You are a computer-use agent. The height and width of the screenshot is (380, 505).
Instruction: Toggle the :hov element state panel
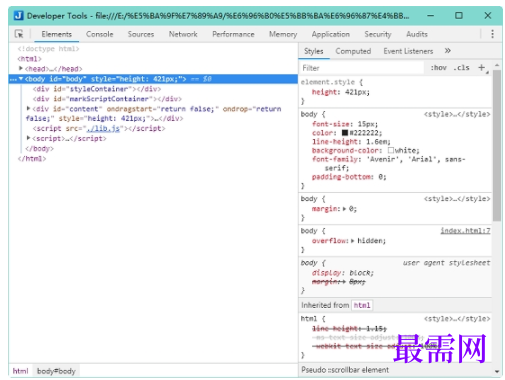438,68
